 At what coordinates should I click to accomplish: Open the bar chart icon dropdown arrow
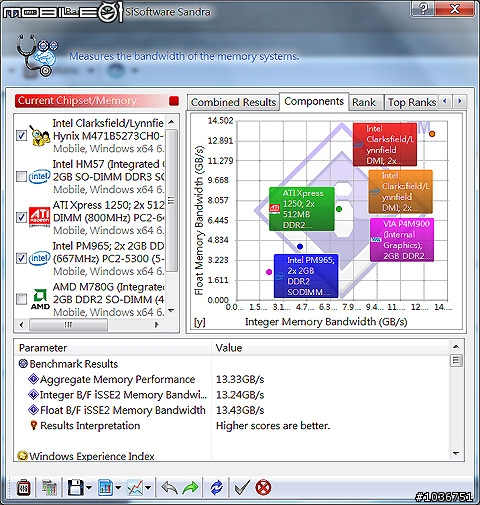(118, 488)
